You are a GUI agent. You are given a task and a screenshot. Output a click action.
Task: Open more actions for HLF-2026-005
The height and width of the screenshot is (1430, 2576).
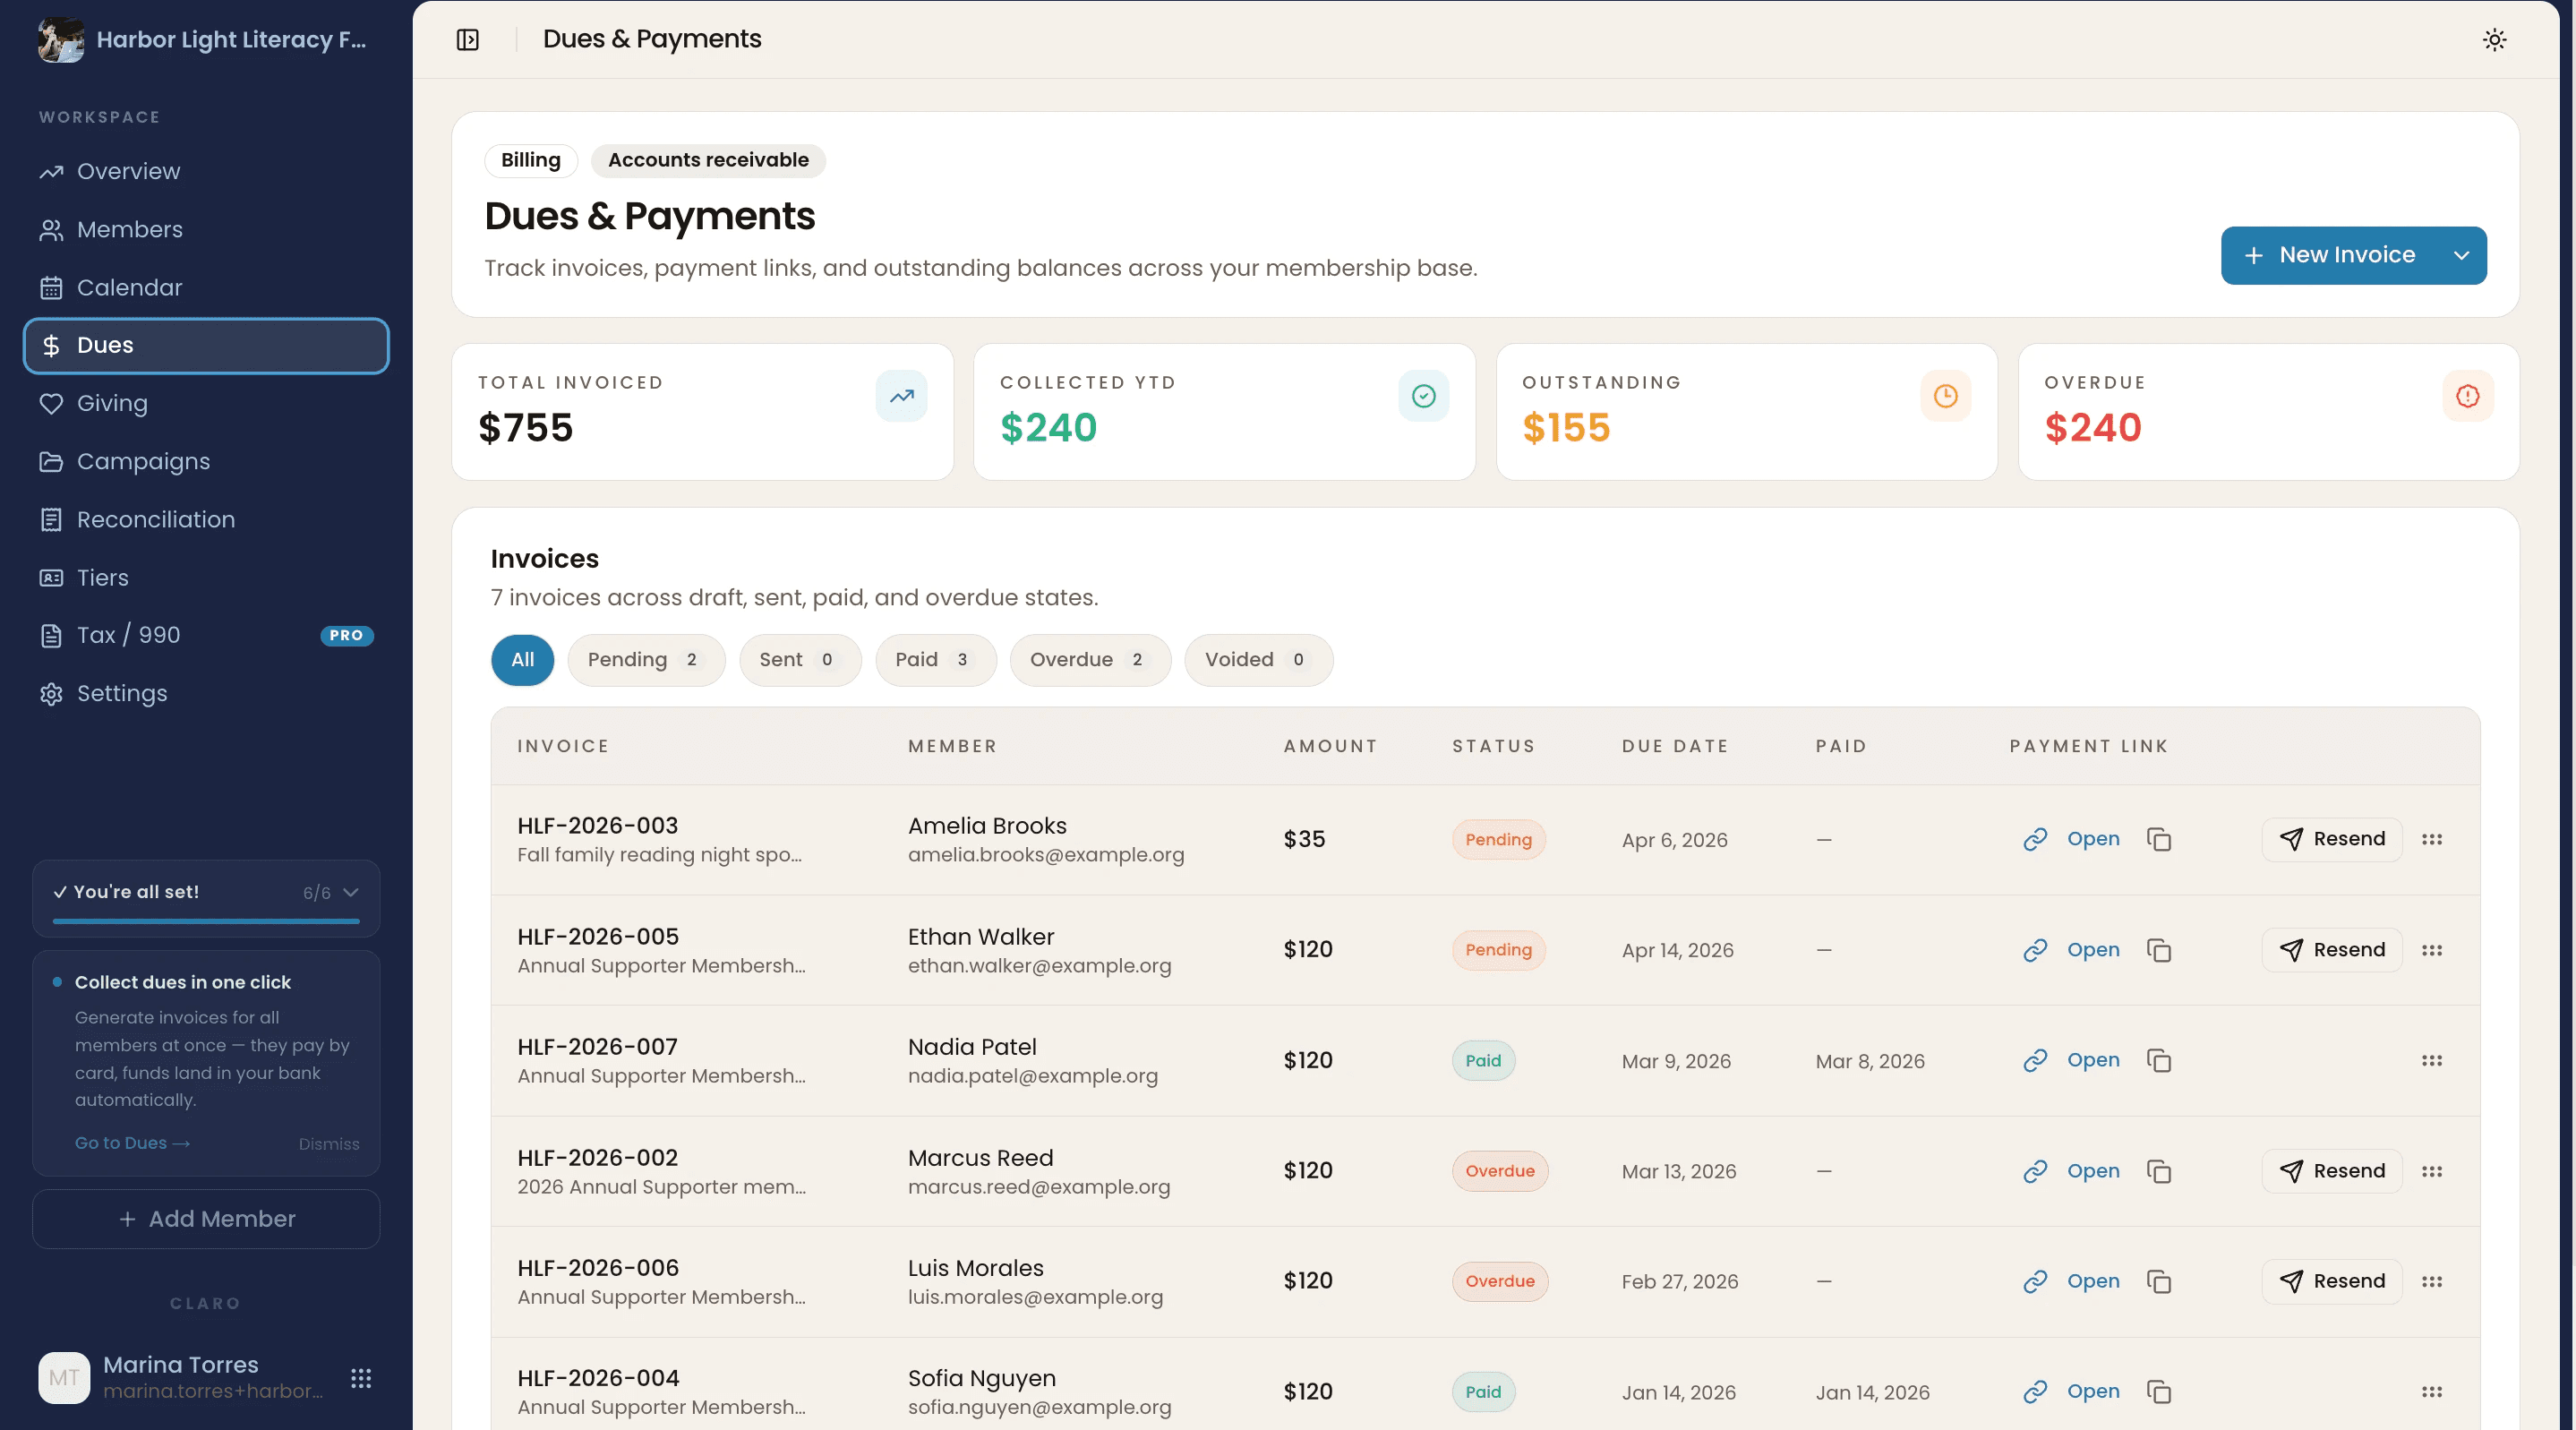click(x=2431, y=950)
